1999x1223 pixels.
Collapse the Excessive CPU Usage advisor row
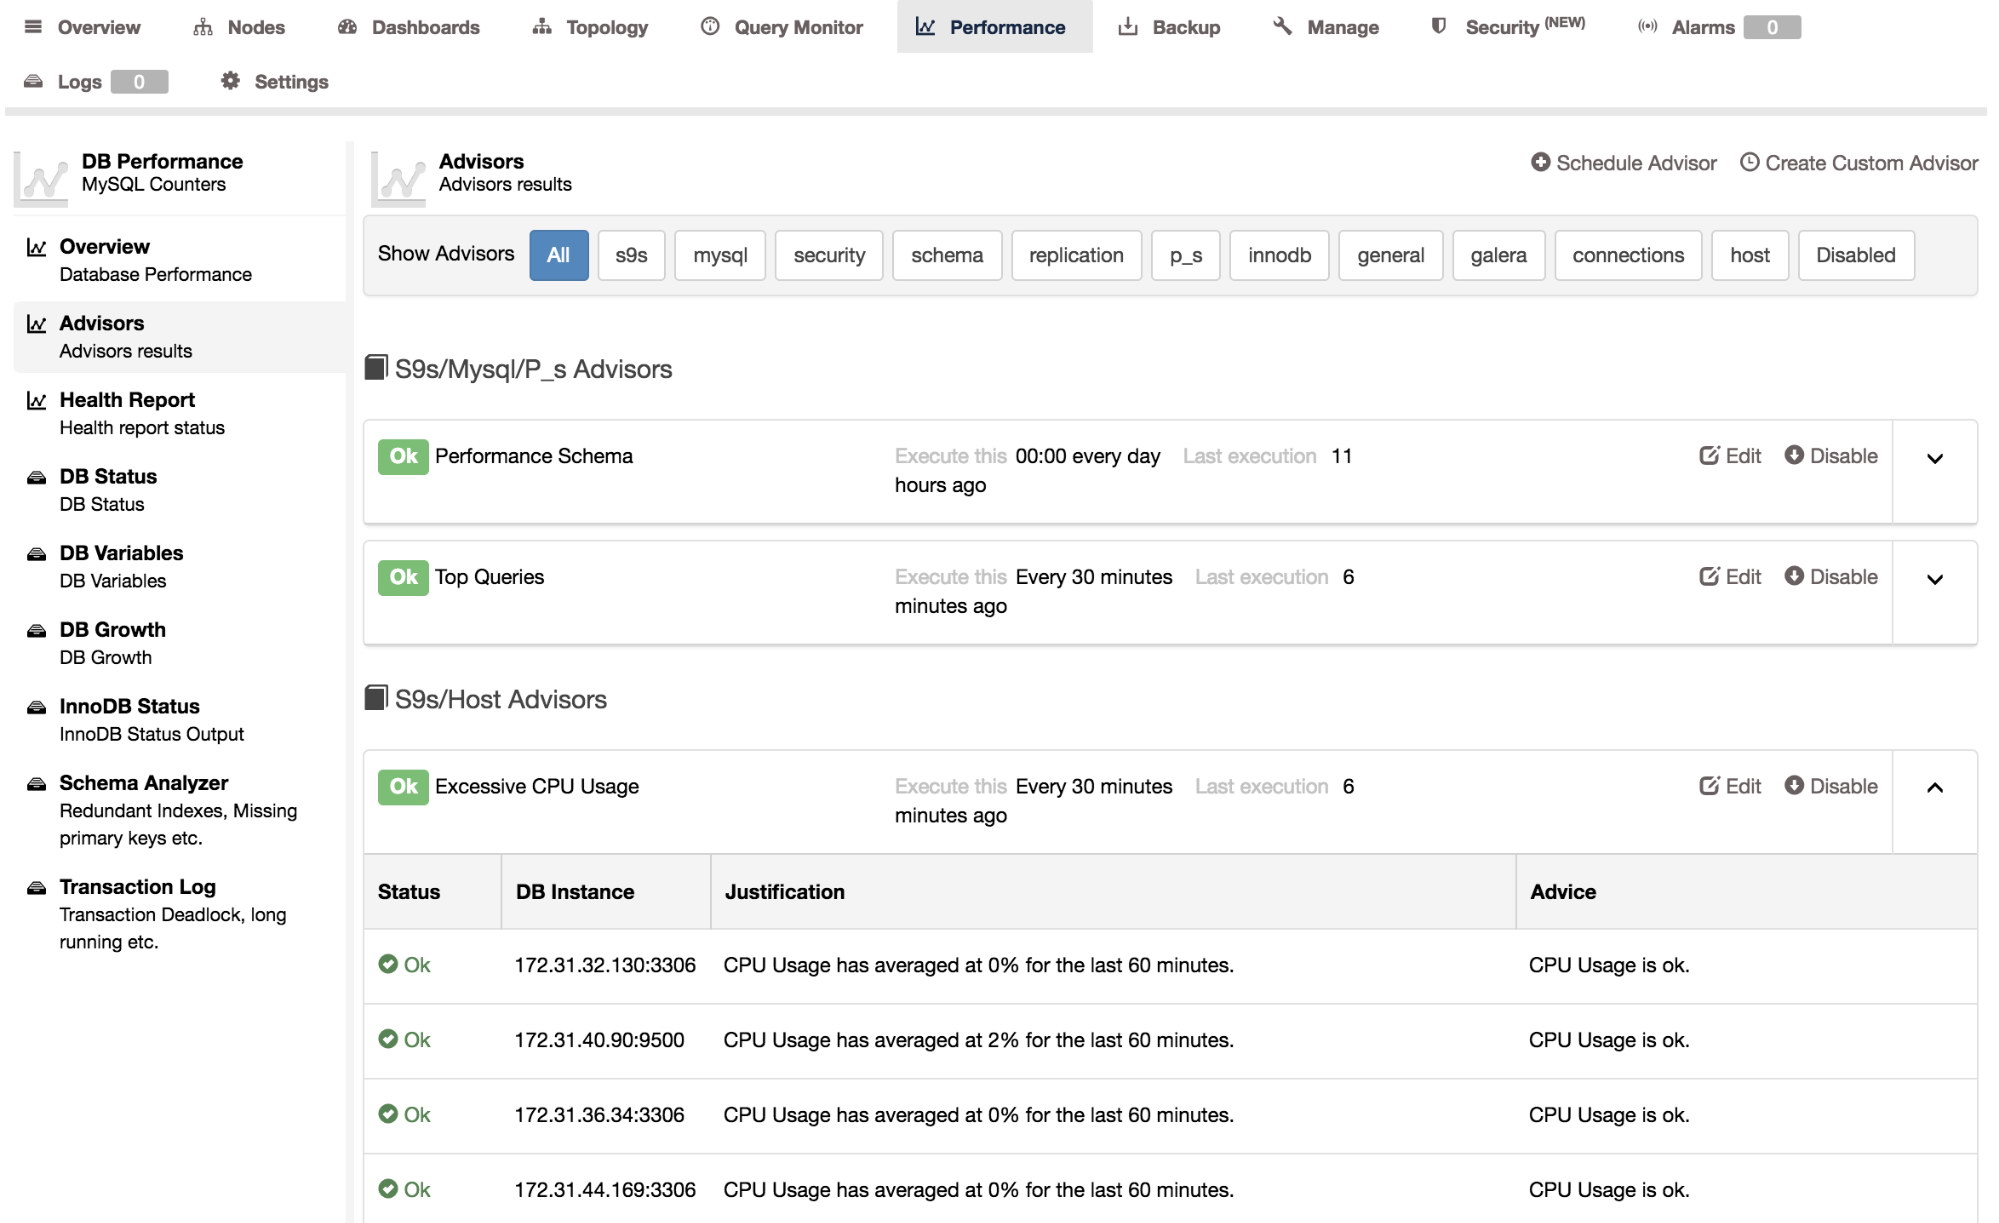[x=1935, y=788]
